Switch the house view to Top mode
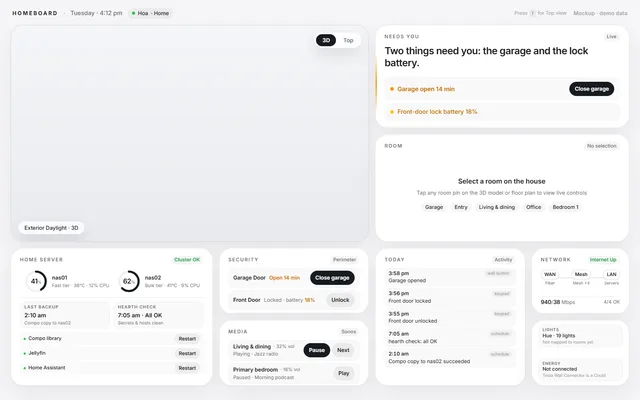The width and height of the screenshot is (640, 400). pos(348,40)
